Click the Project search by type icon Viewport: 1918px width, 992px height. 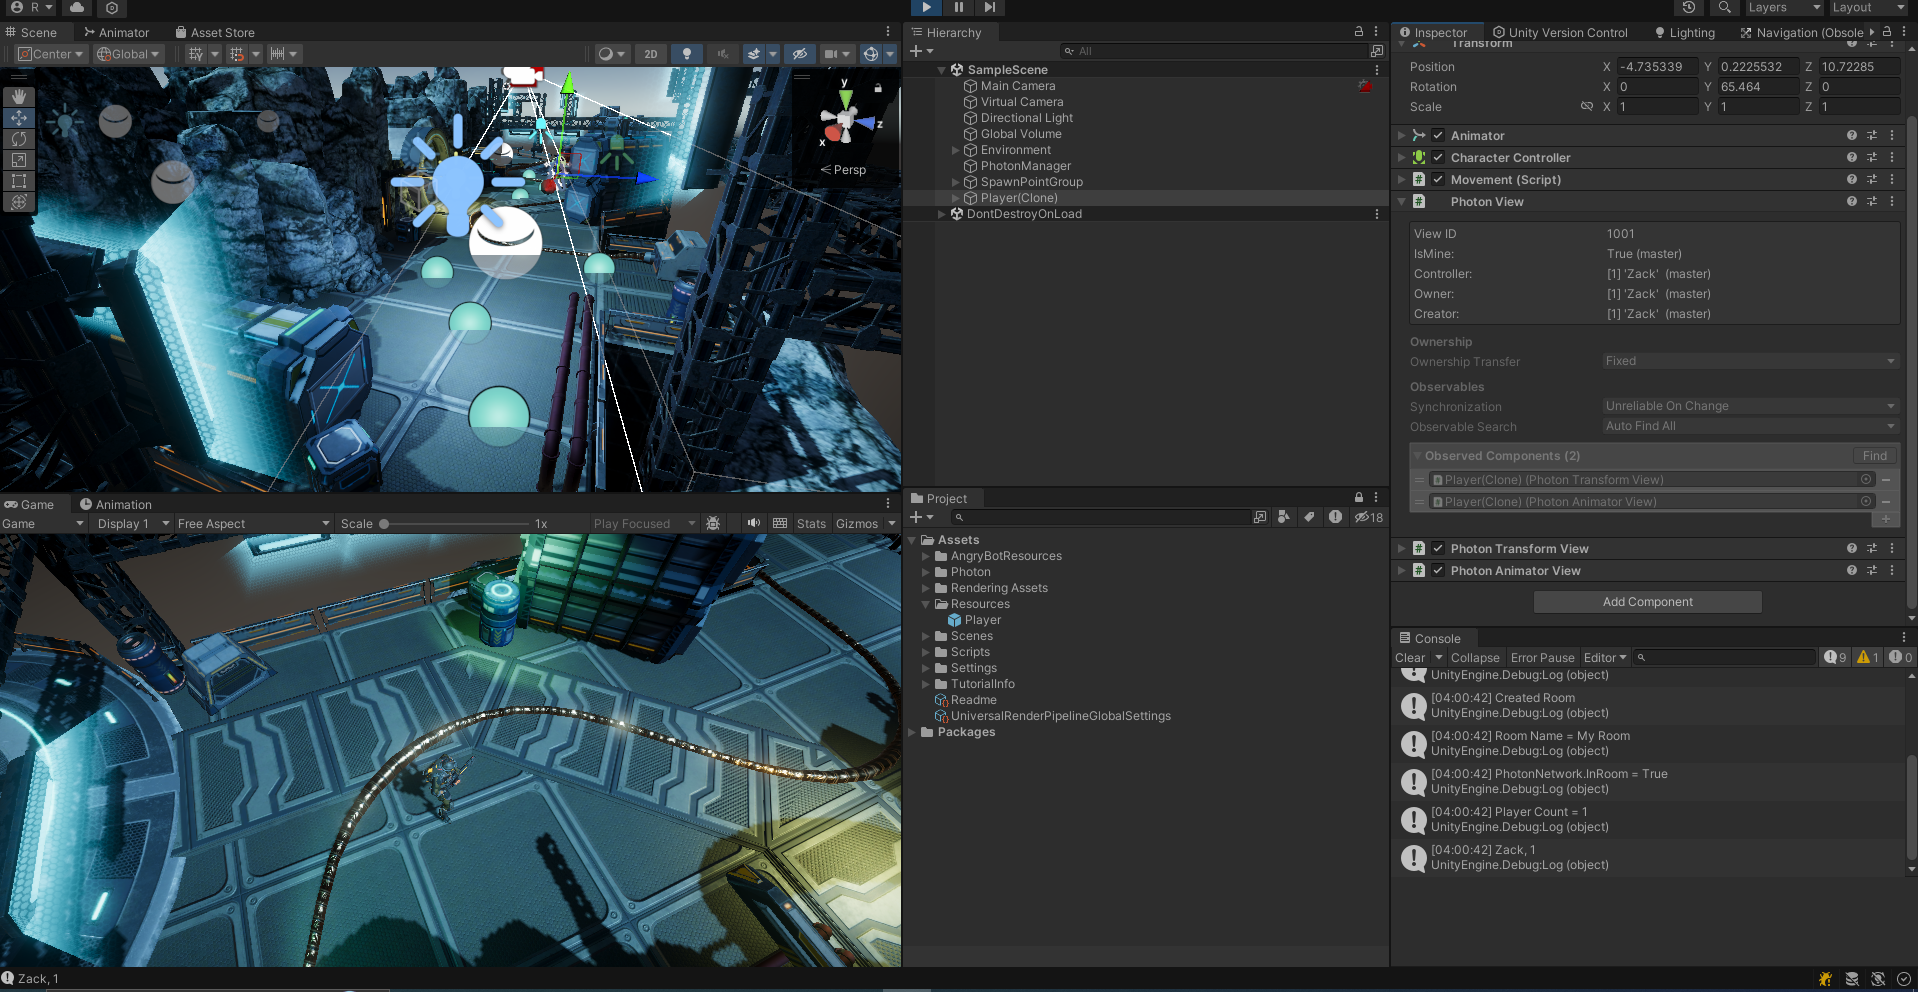tap(1284, 517)
